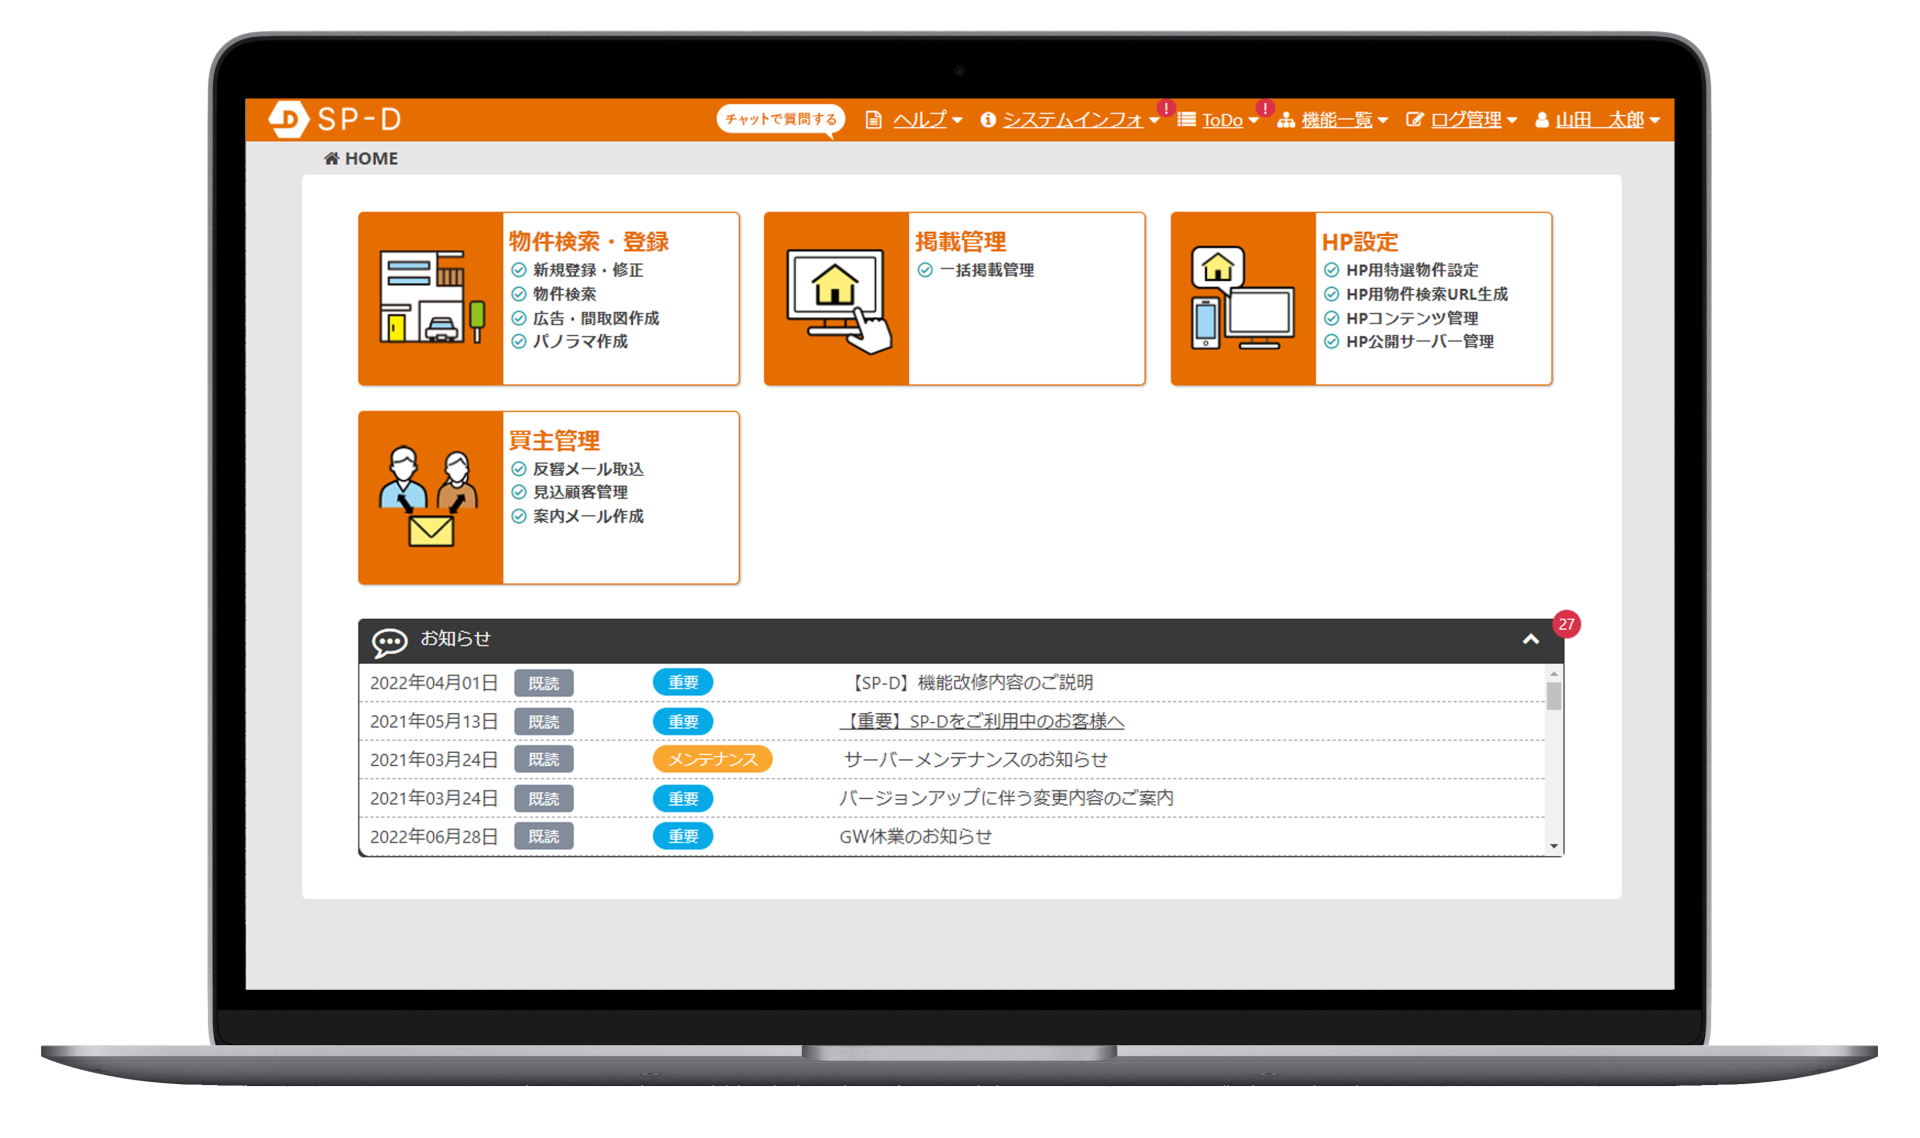Open the ログ管理 menu
Image resolution: width=1920 pixels, height=1138 pixels.
1465,120
